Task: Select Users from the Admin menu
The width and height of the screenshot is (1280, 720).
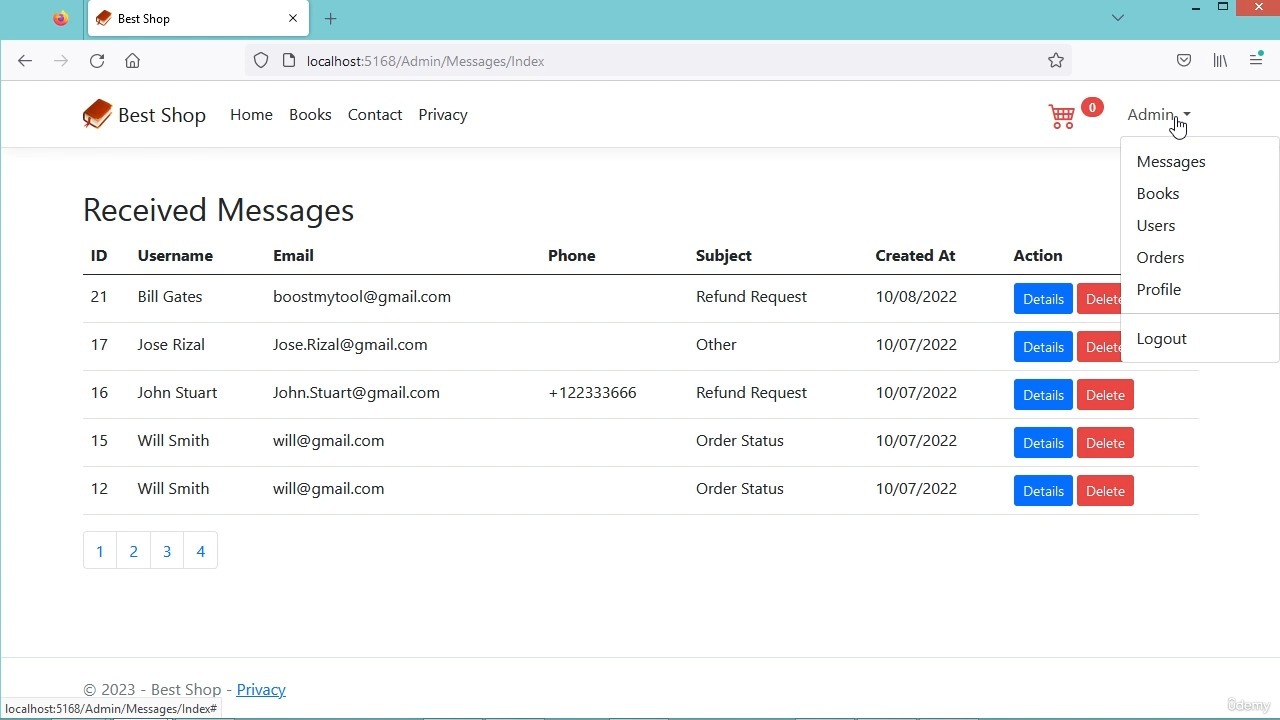Action: [x=1155, y=226]
